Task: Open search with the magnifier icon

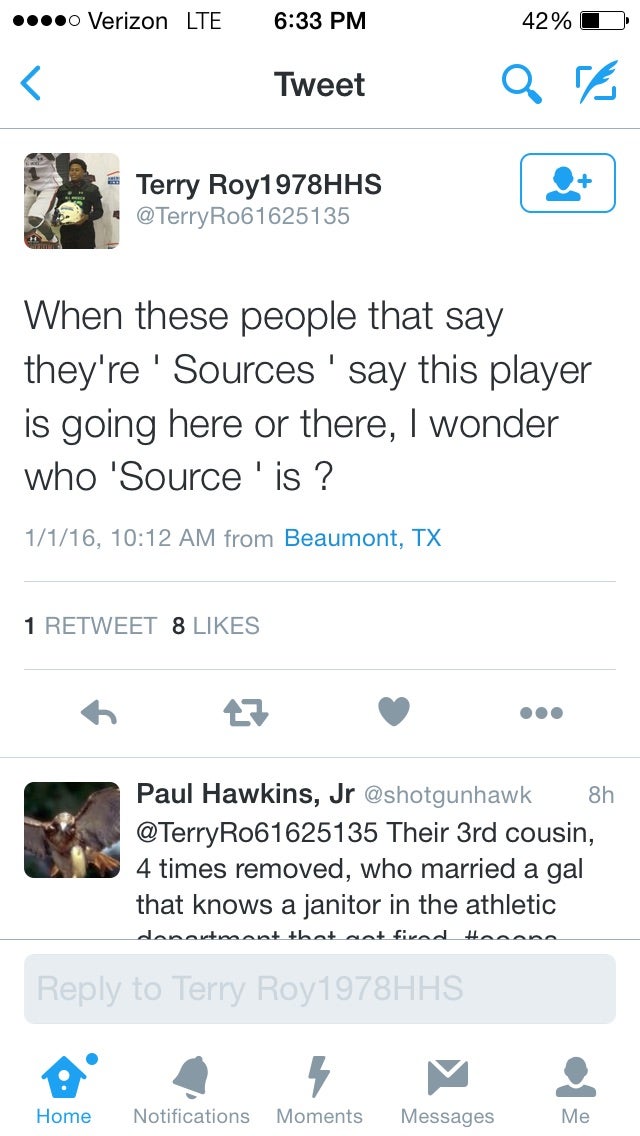Action: 520,84
